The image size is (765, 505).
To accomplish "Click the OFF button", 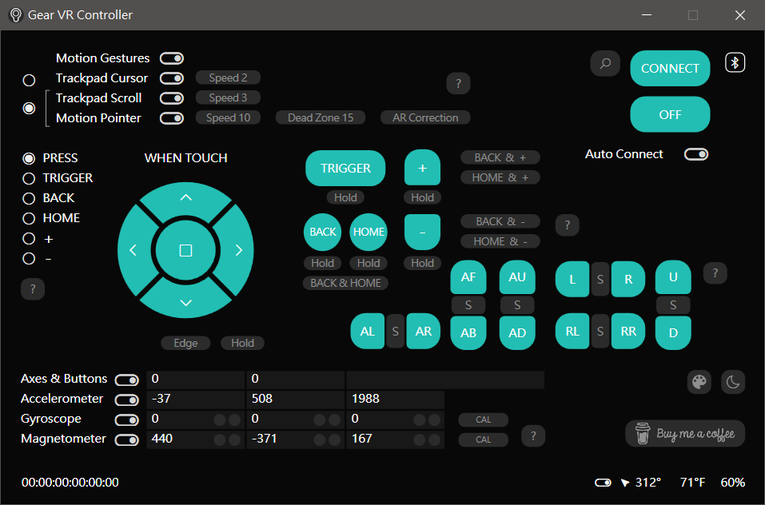I will [x=670, y=114].
